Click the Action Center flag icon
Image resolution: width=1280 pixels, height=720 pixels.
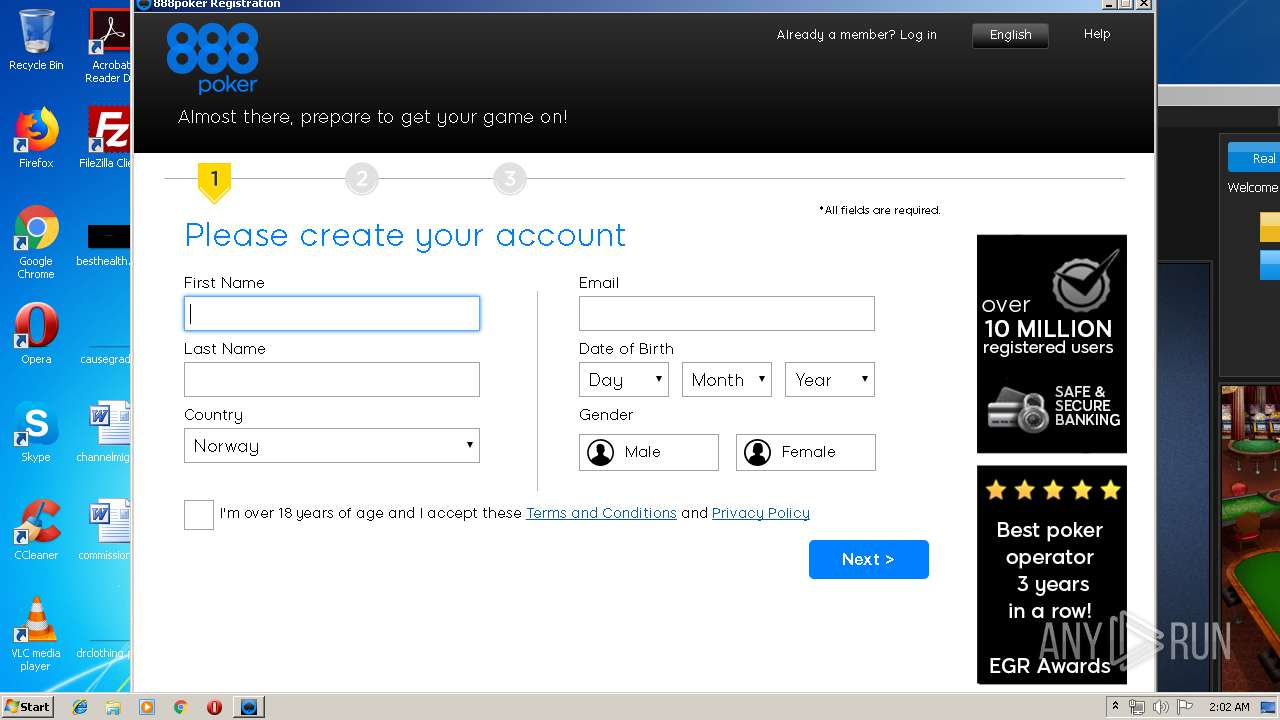point(1183,707)
